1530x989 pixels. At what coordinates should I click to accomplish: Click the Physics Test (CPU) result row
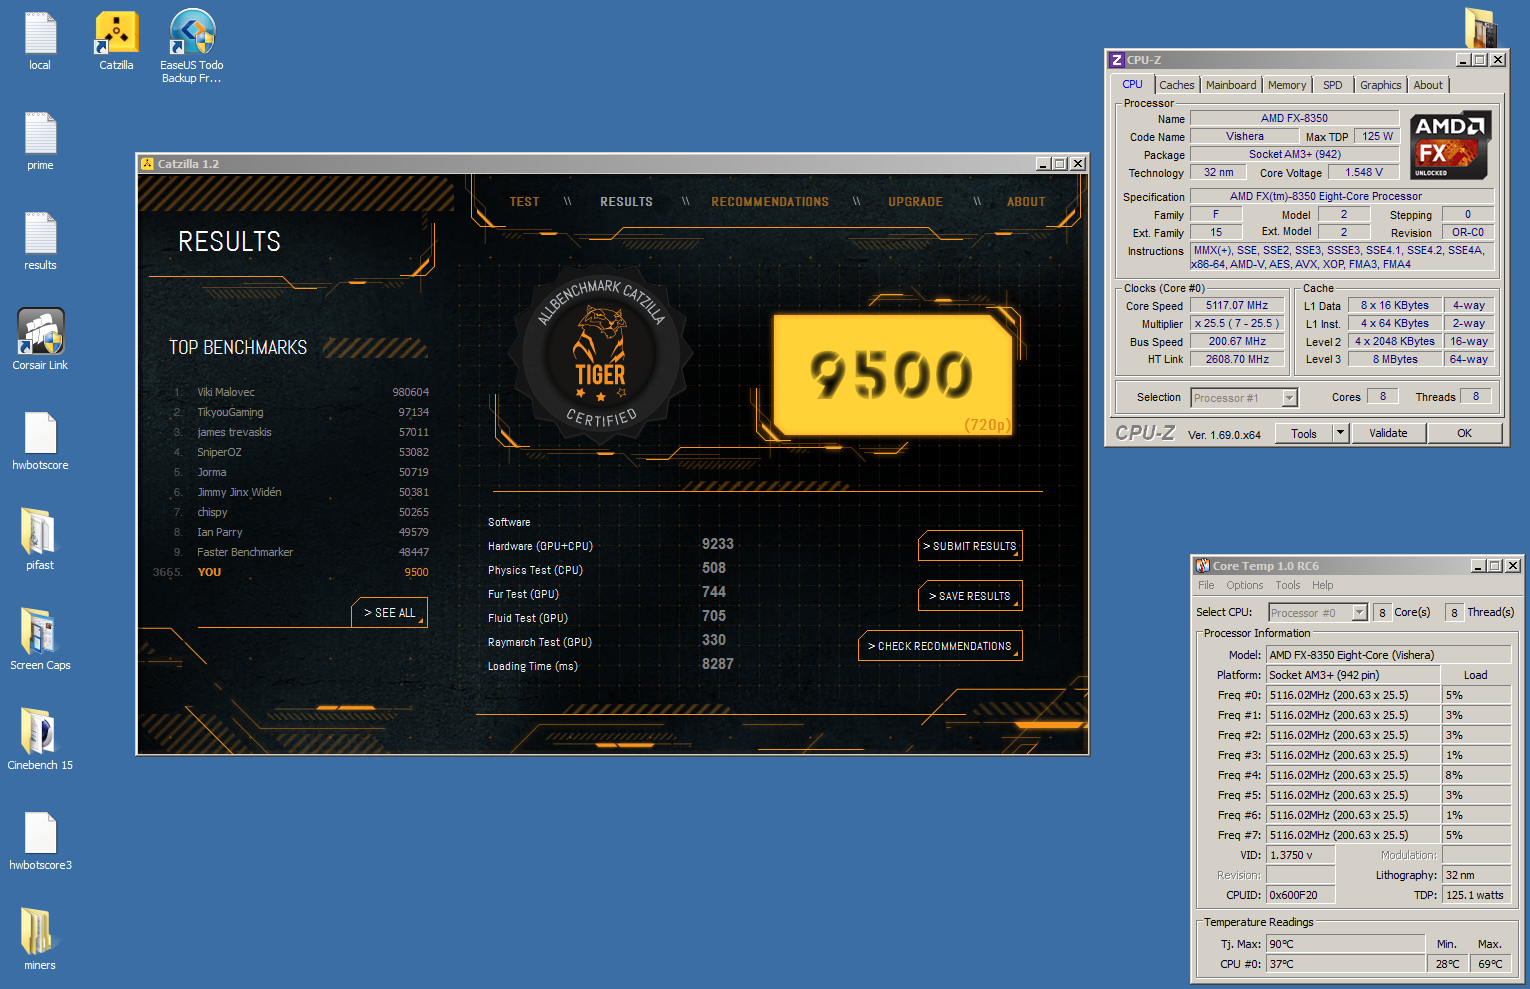click(x=612, y=569)
